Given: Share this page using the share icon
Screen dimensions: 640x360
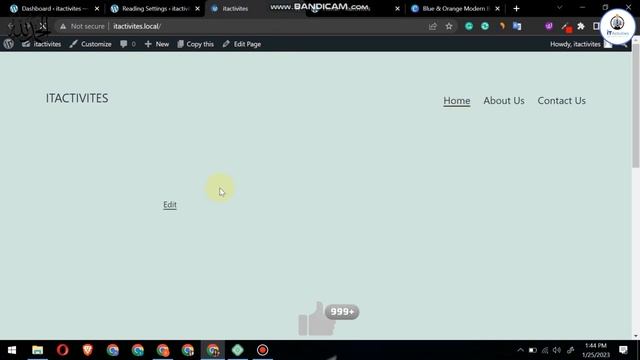Looking at the screenshot, I should [433, 26].
